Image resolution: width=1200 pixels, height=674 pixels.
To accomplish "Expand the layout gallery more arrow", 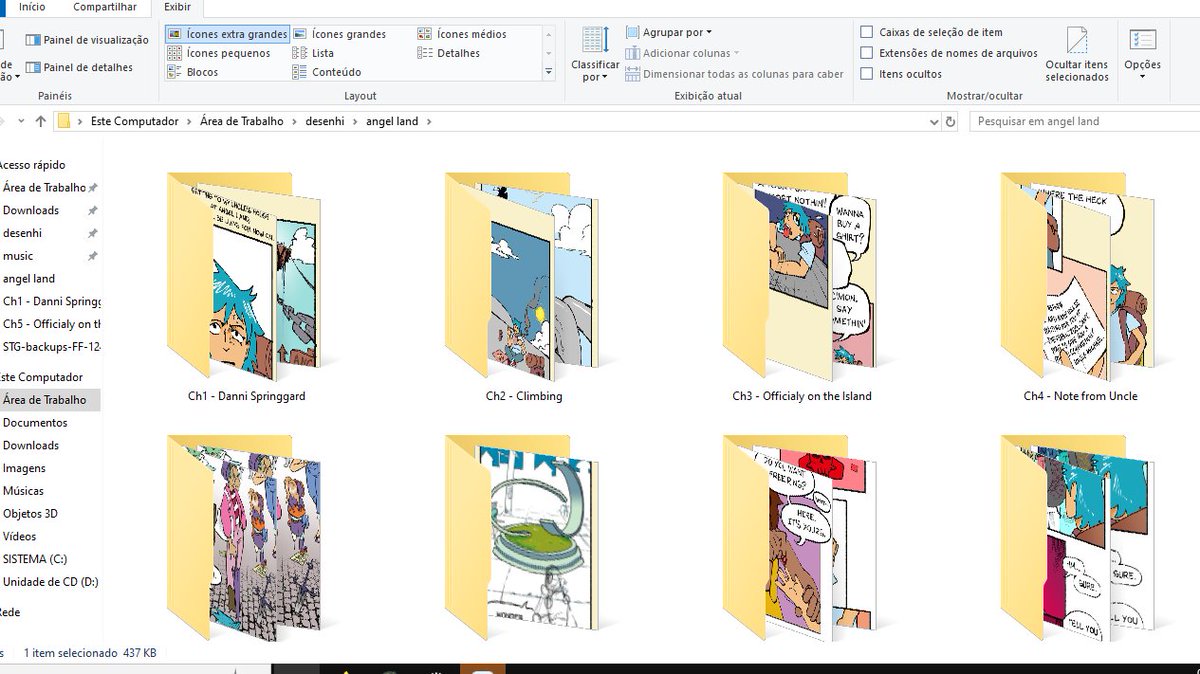I will tap(548, 72).
